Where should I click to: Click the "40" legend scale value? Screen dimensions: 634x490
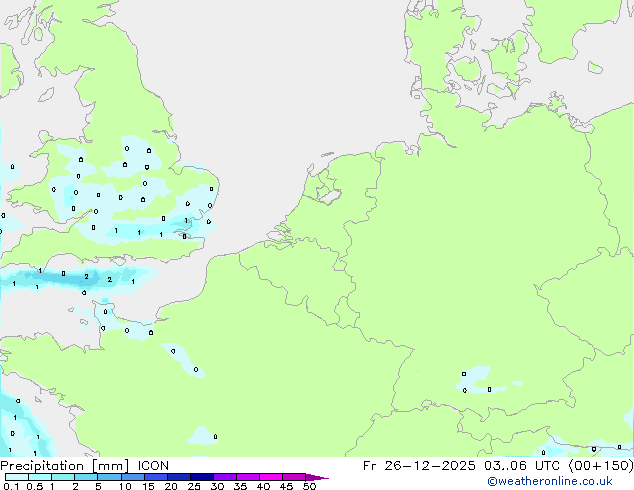(263, 486)
